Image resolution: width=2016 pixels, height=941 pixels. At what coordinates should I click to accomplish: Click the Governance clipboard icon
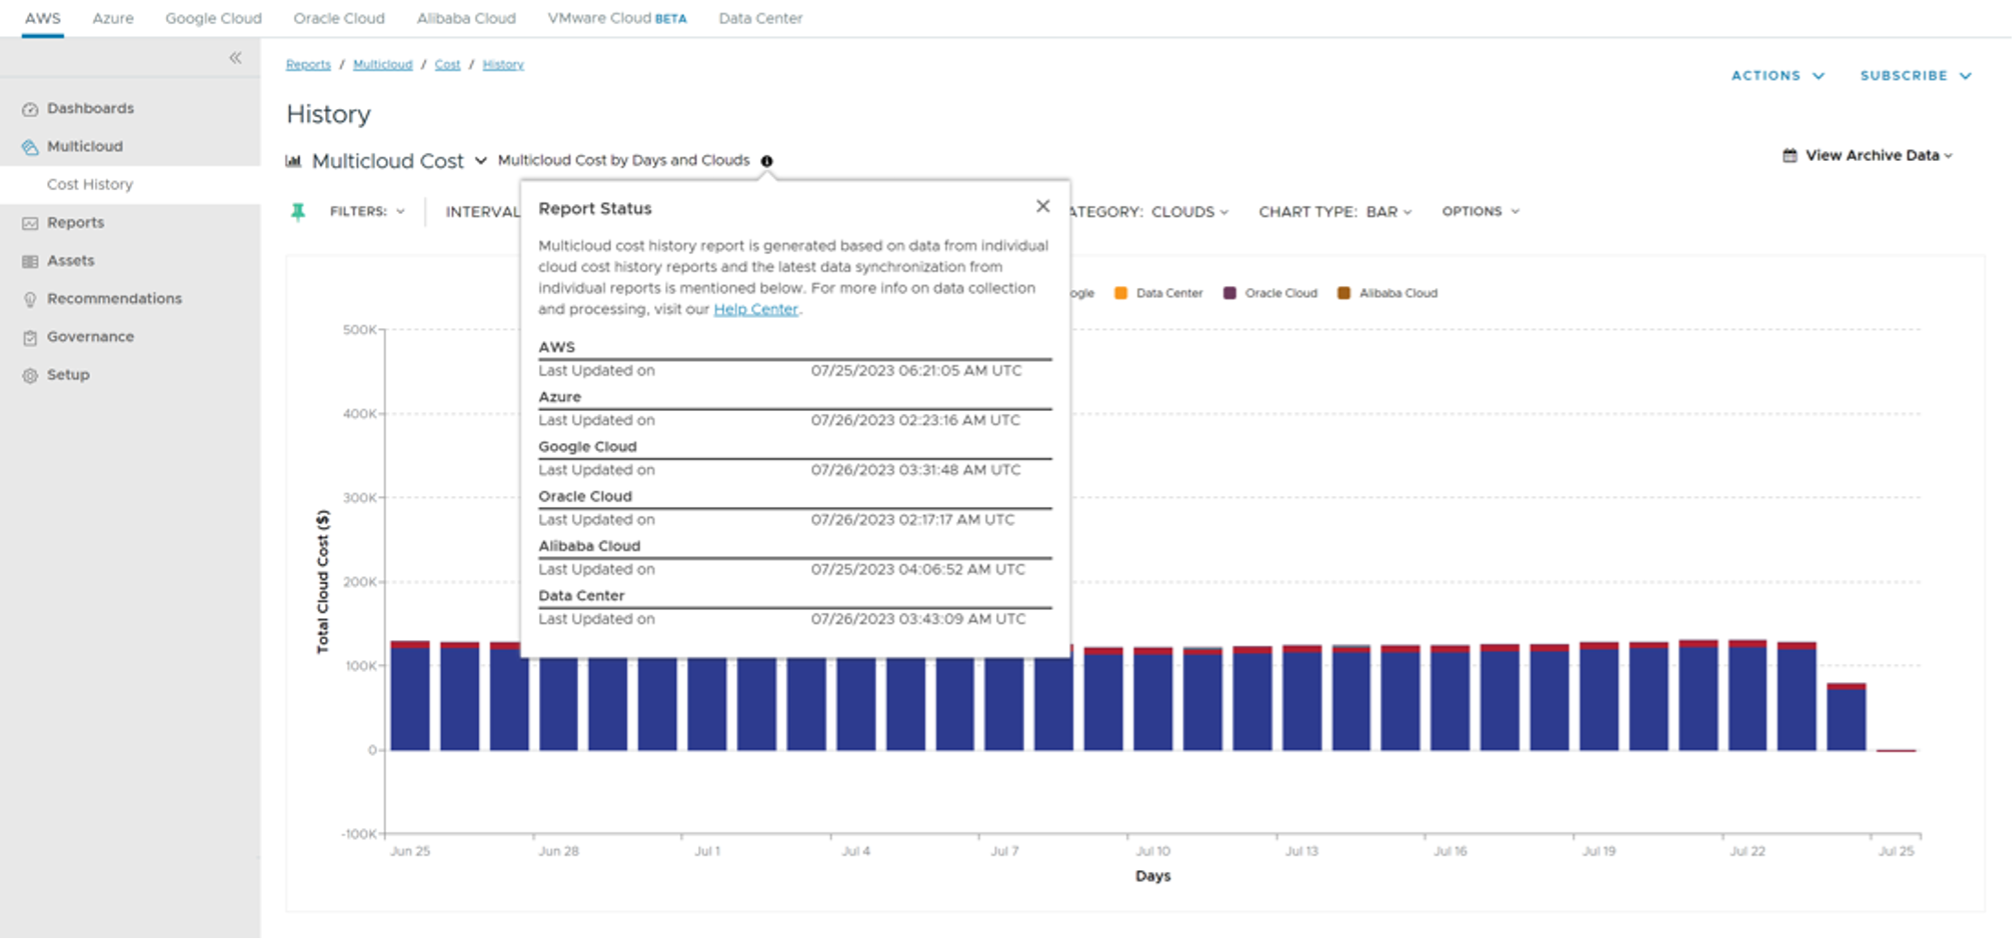point(30,338)
